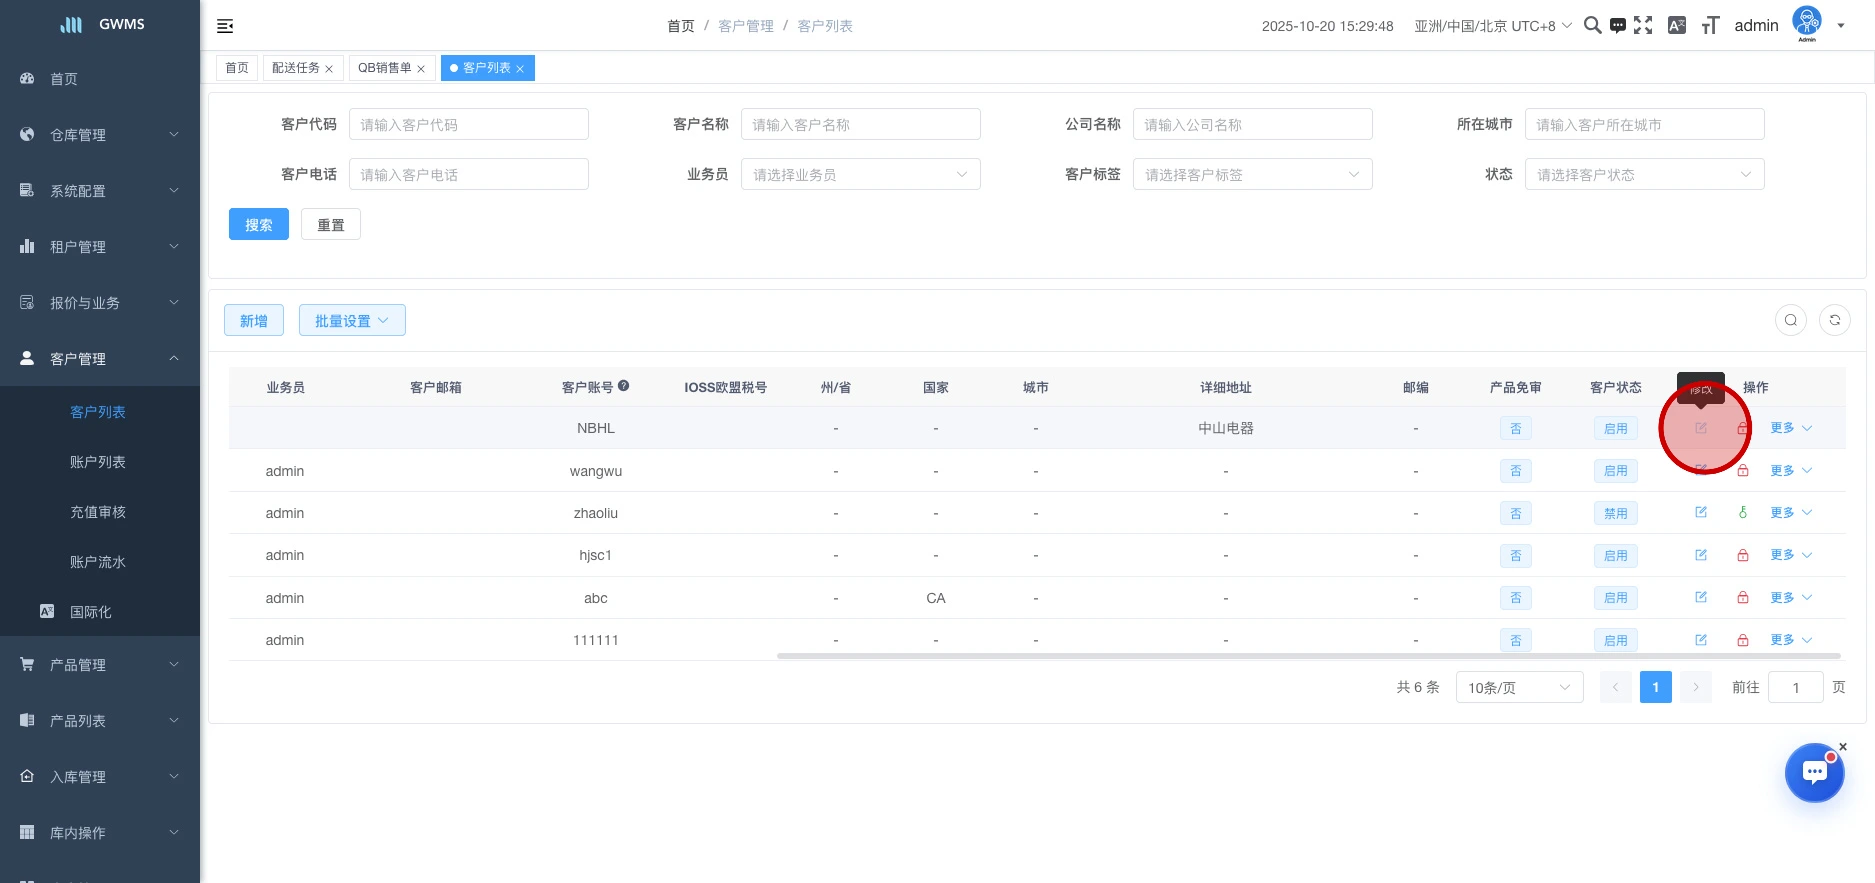Toggle the search panel with round magnifier button
This screenshot has height=883, width=1875.
1790,320
